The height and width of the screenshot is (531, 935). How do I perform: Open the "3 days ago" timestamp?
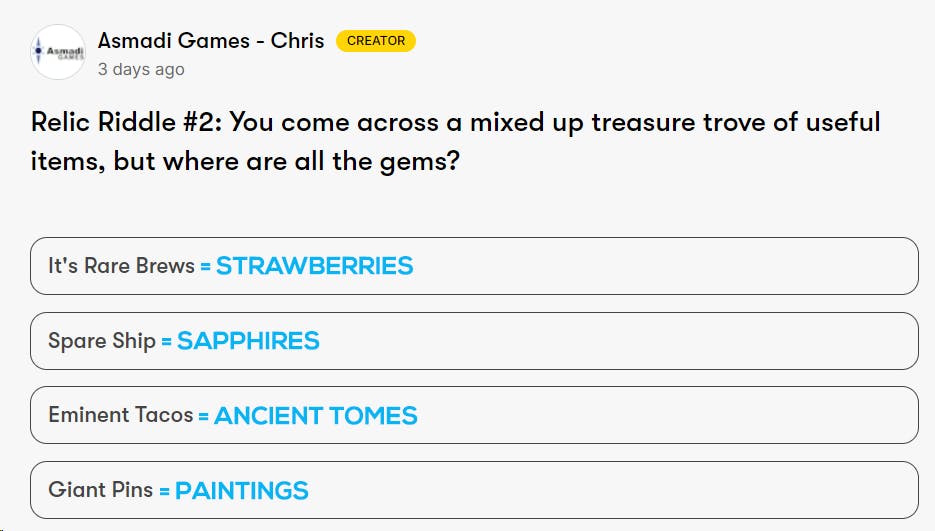141,70
